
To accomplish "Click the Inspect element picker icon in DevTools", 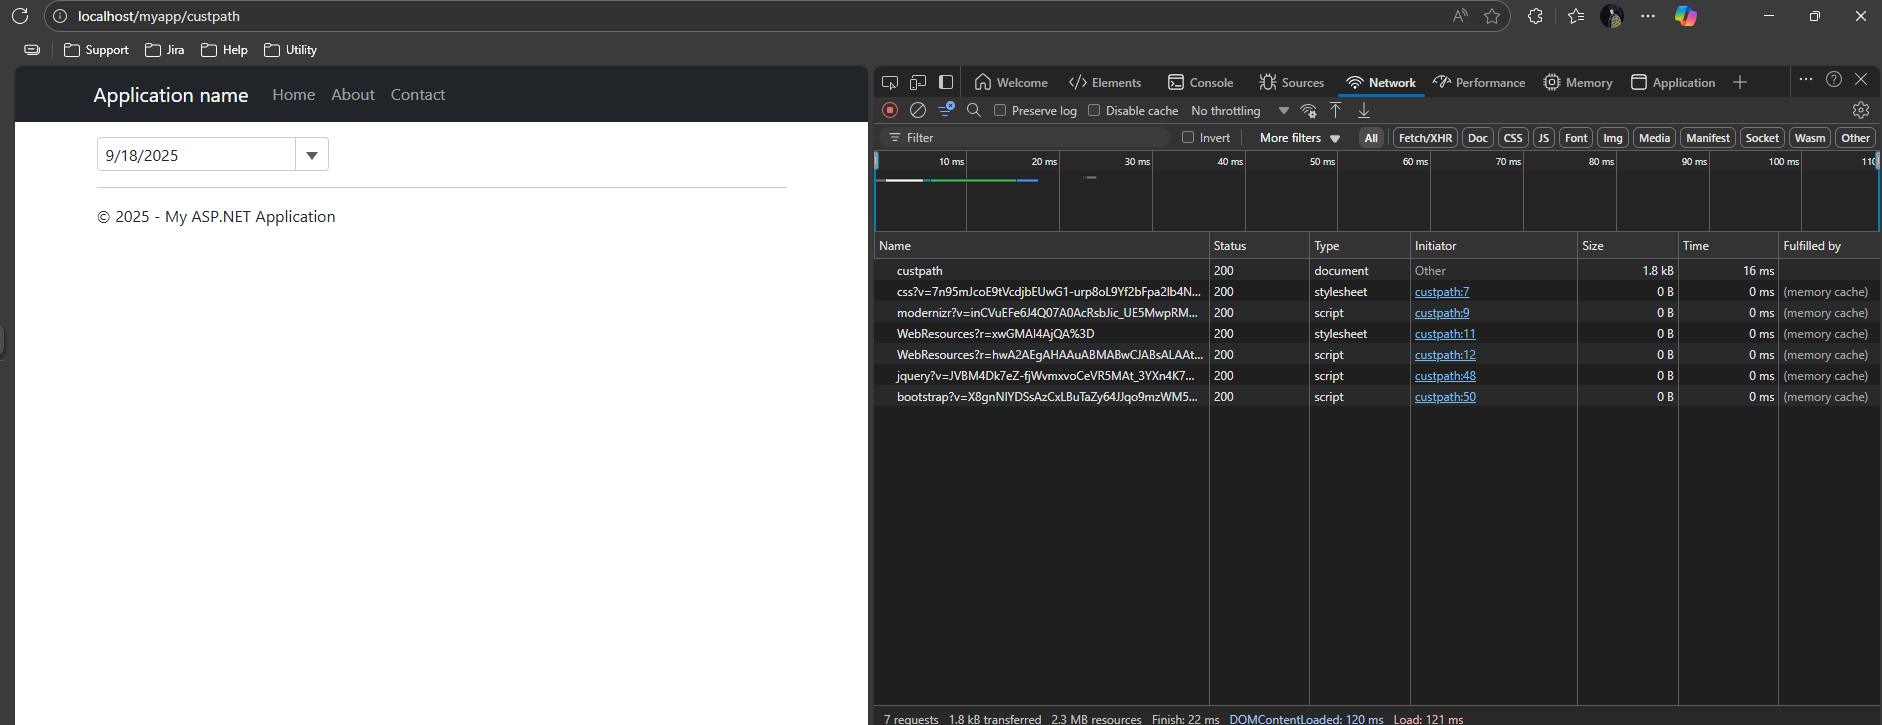I will 890,82.
